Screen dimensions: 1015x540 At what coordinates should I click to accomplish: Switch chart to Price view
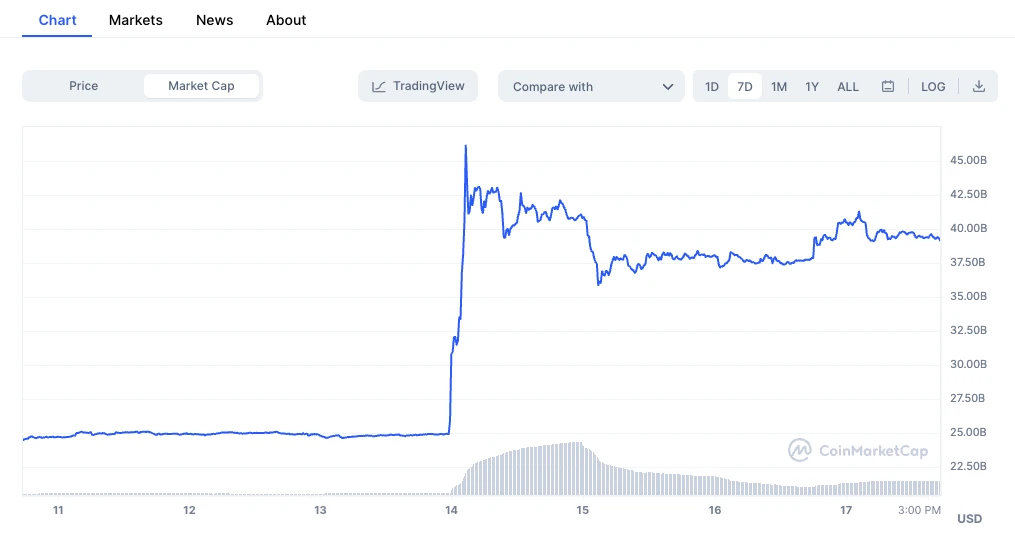click(84, 86)
